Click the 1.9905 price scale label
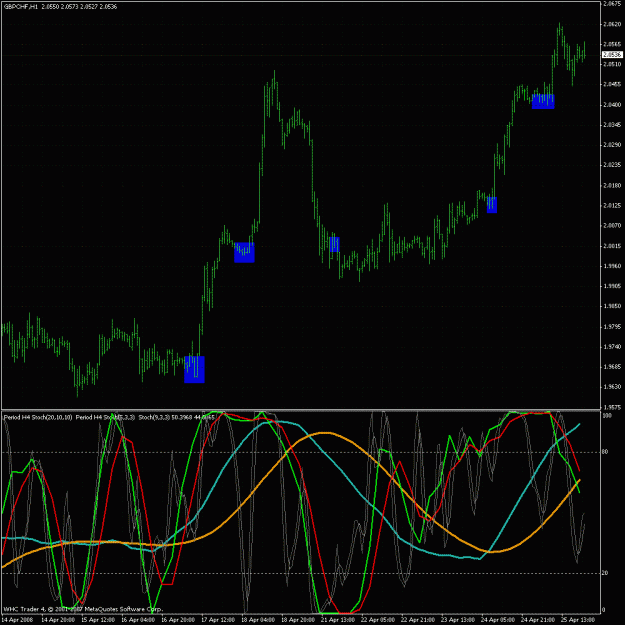 point(612,286)
